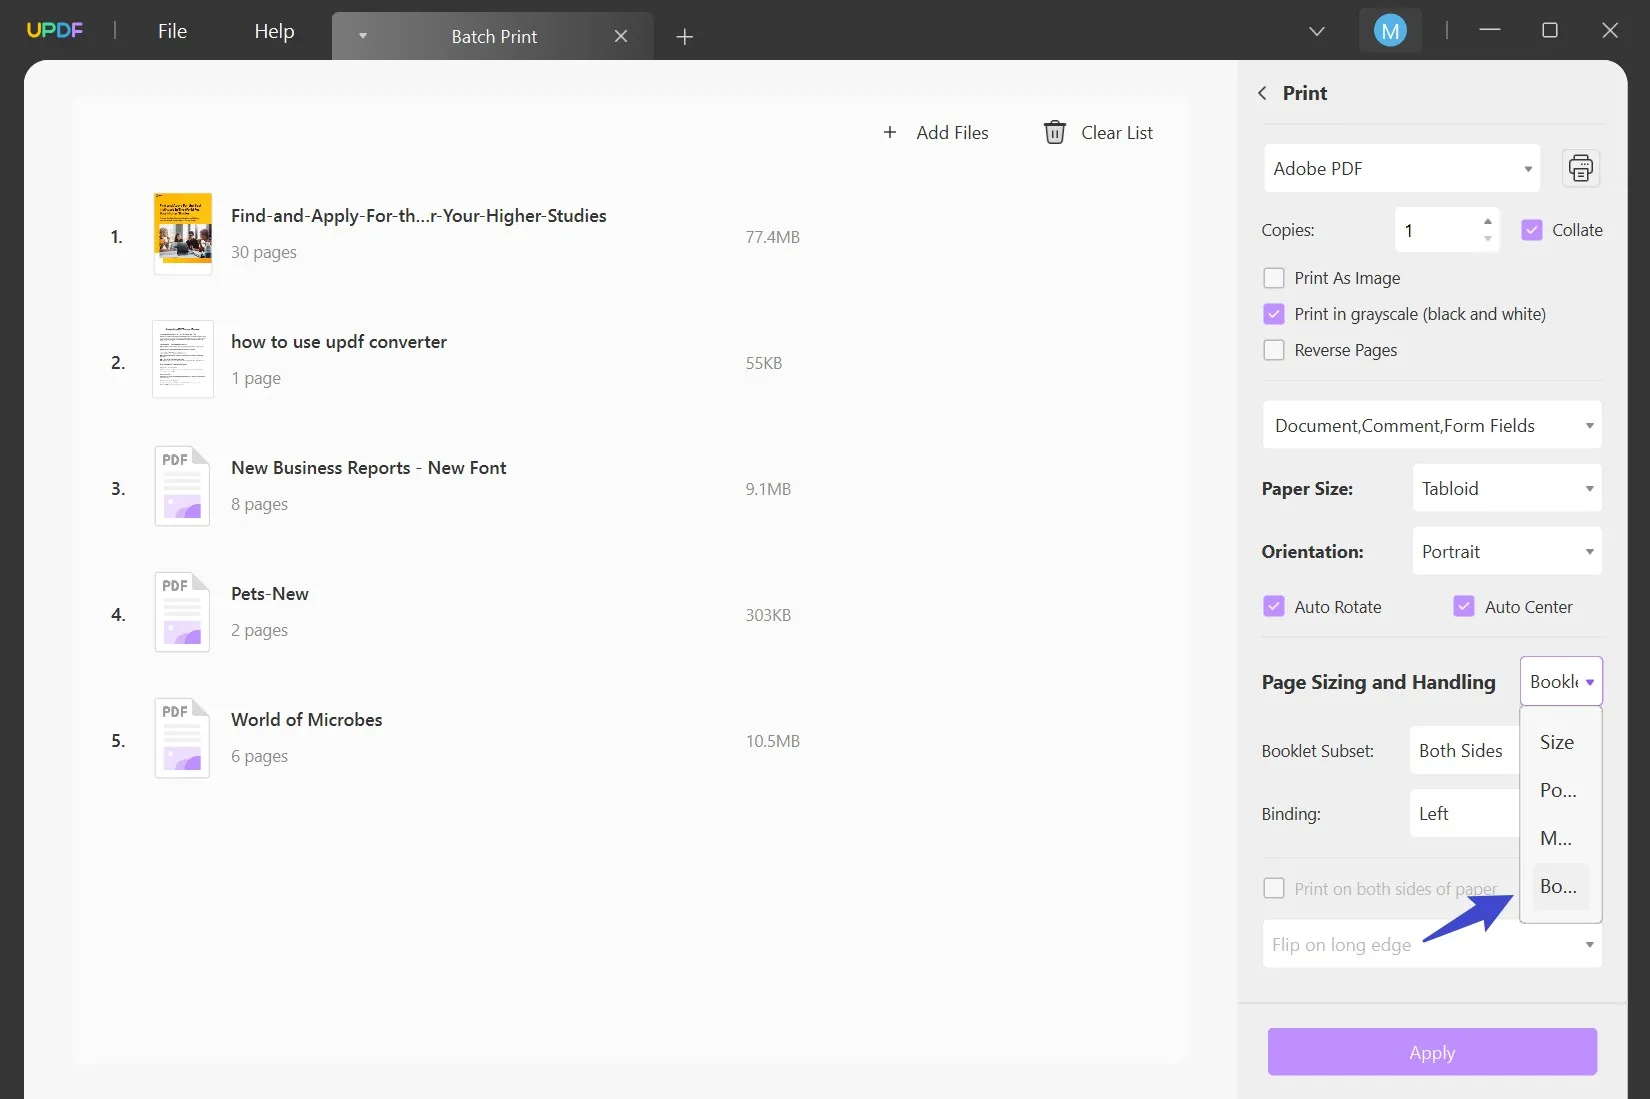This screenshot has height=1099, width=1650.
Task: Select Size in the Page Sizing list
Action: pyautogui.click(x=1556, y=742)
